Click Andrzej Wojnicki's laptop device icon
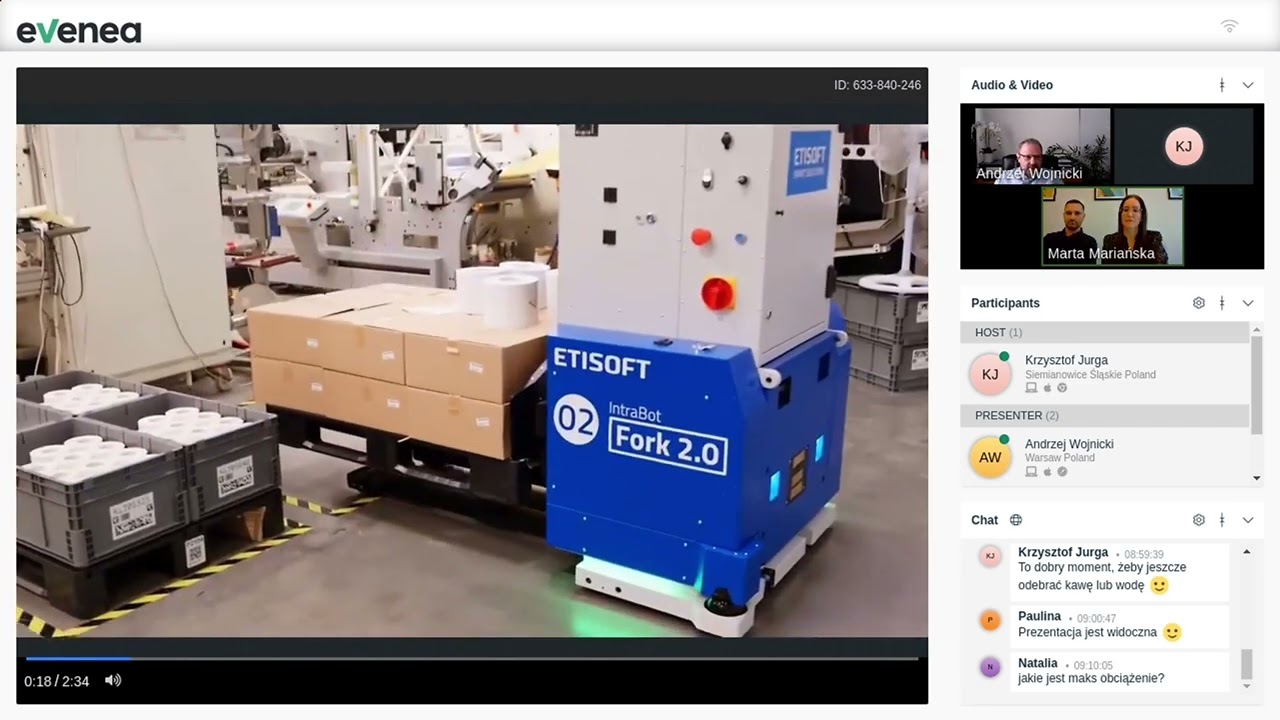Screen dimensions: 1280x720 [1031, 471]
